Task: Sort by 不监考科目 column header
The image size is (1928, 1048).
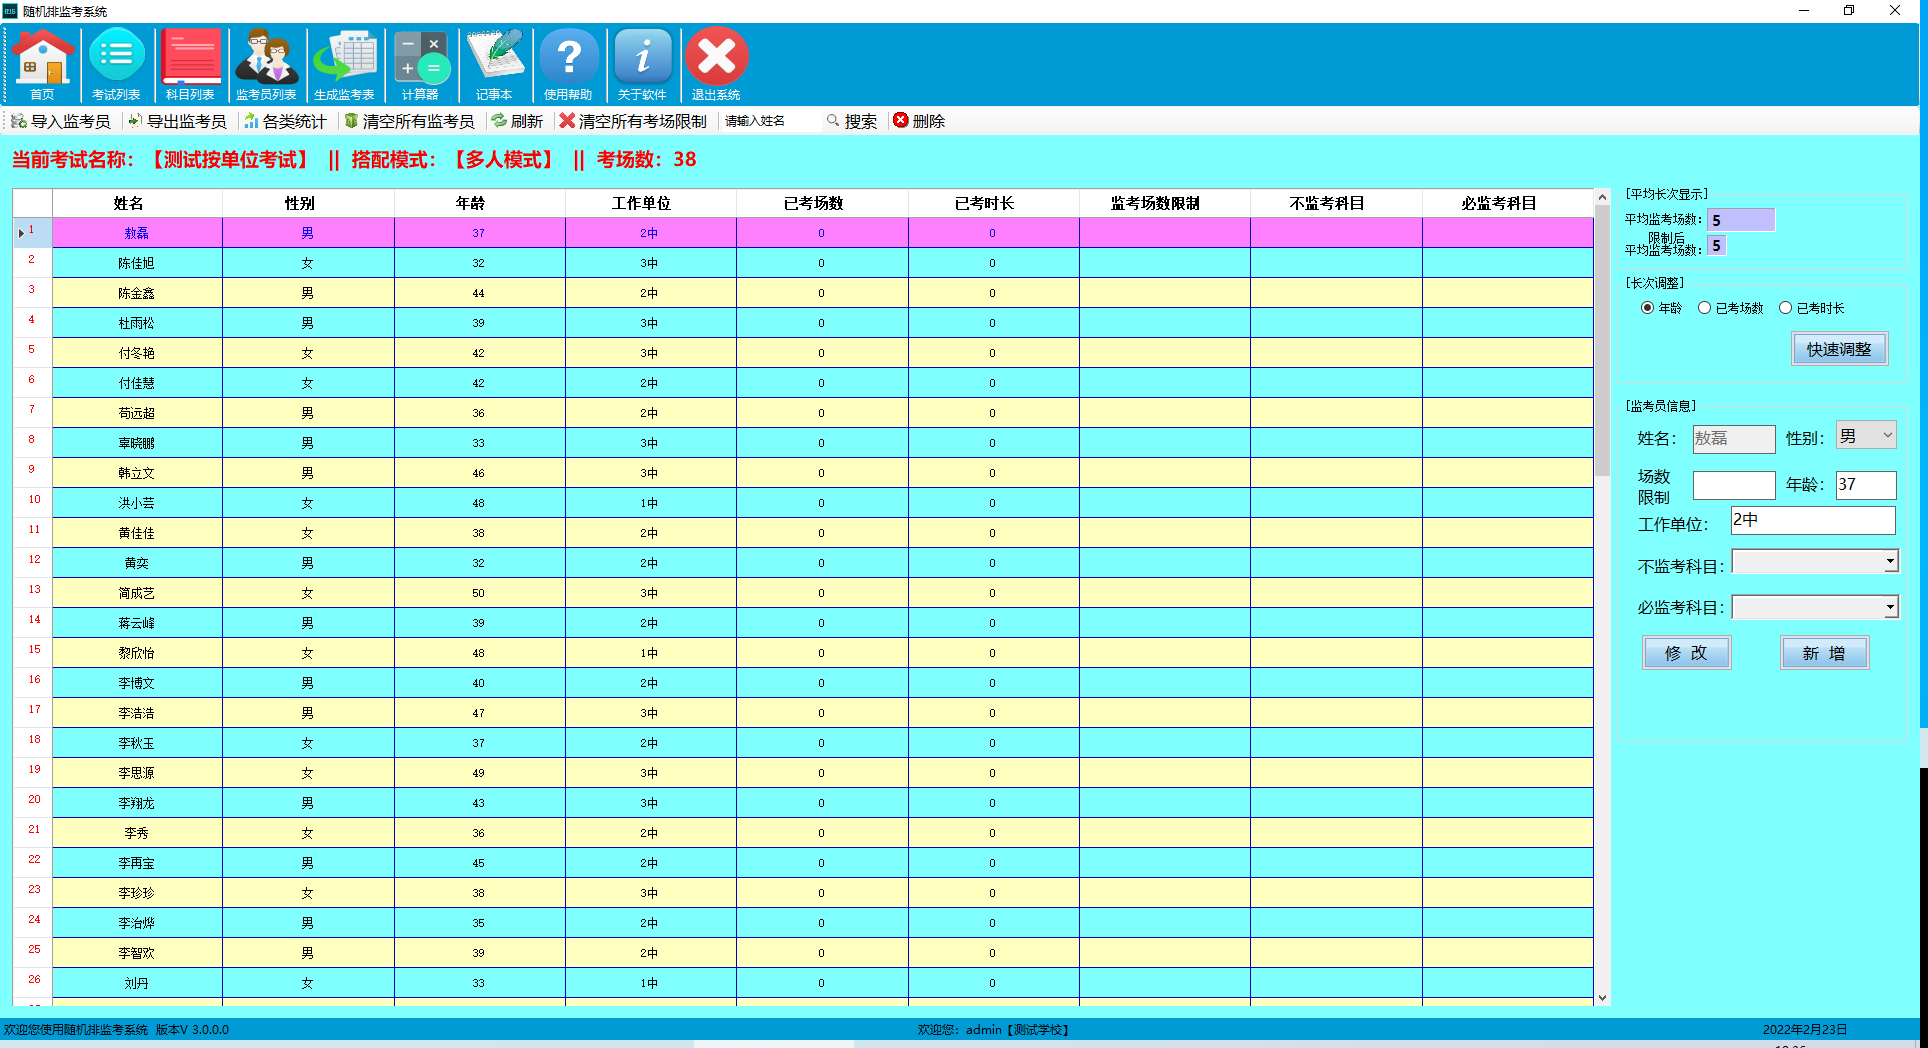Action: tap(1336, 203)
